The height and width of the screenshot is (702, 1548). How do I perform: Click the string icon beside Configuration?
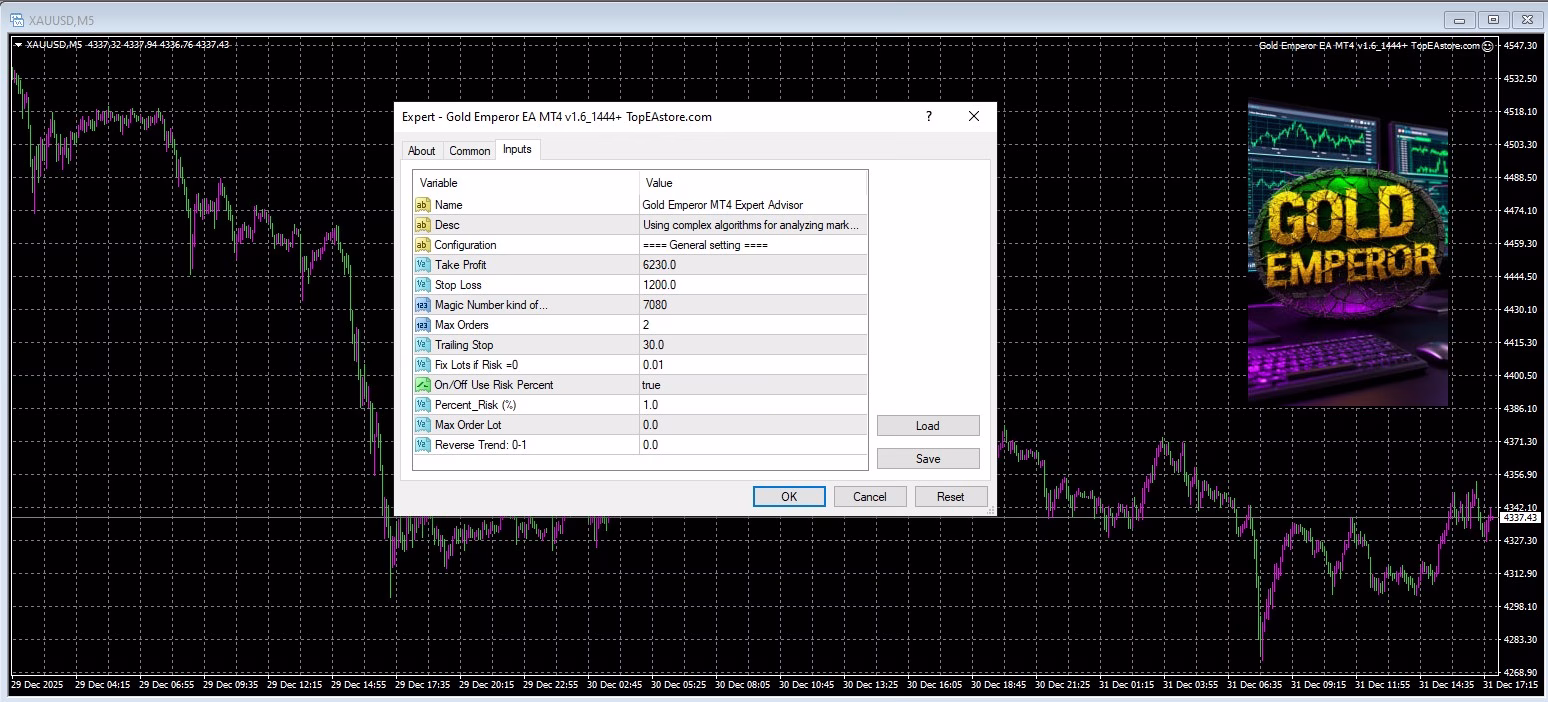tap(422, 245)
